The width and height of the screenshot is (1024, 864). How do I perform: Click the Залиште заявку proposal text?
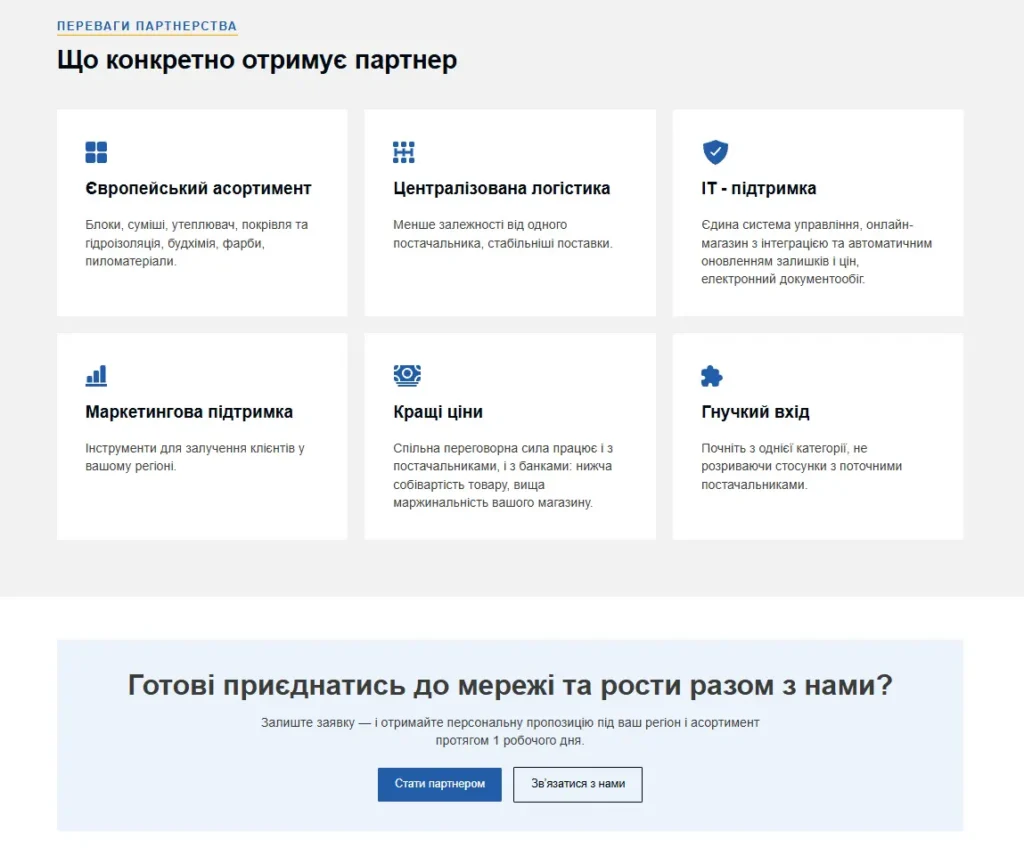pos(510,731)
